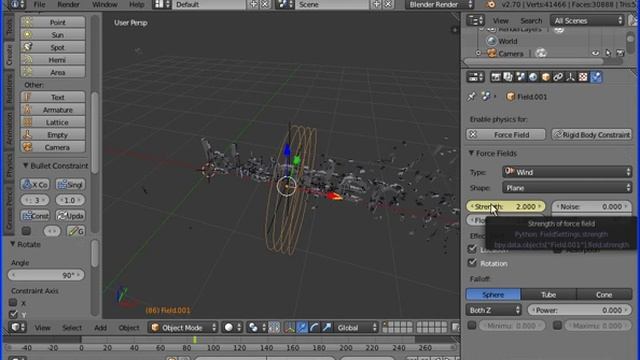Click the camera data icon beside Camera
Screen dimensions: 640x360
[x=541, y=53]
